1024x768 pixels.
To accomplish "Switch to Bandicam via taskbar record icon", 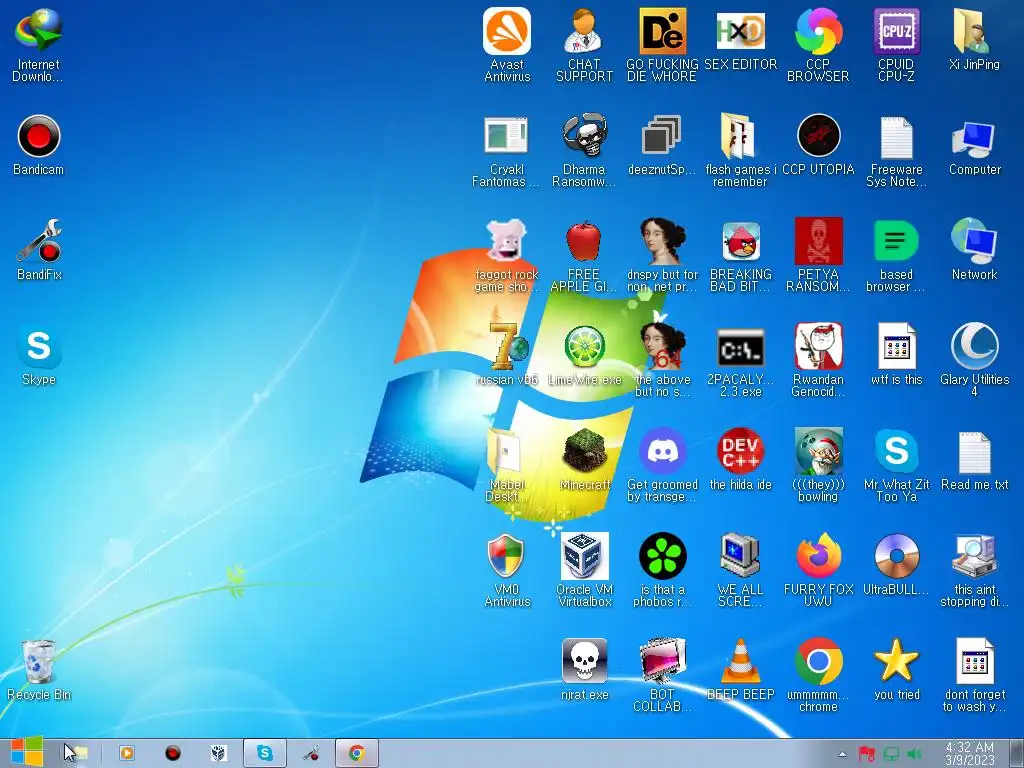I will (x=172, y=753).
